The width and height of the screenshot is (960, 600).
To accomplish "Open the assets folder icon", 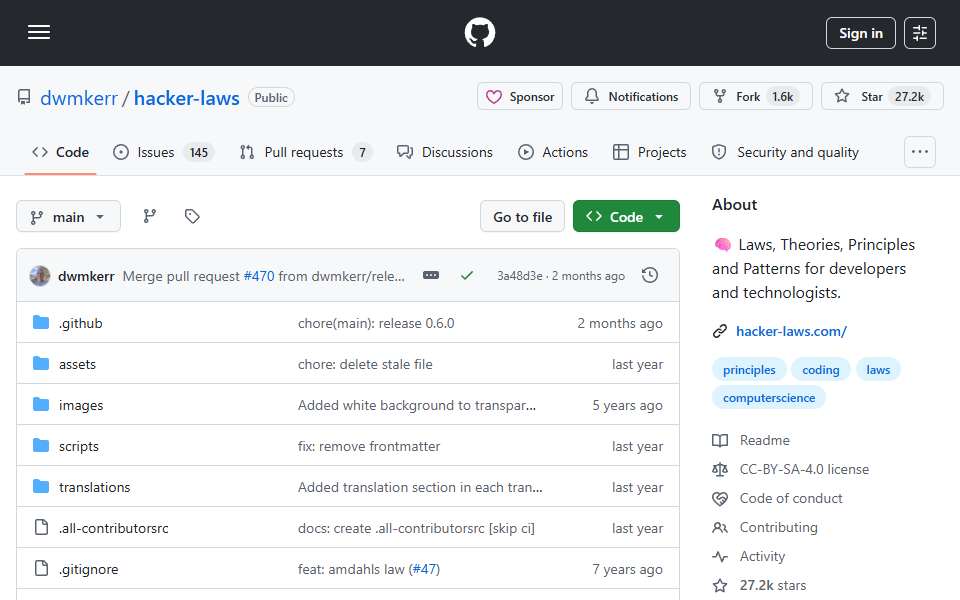I will (x=41, y=363).
